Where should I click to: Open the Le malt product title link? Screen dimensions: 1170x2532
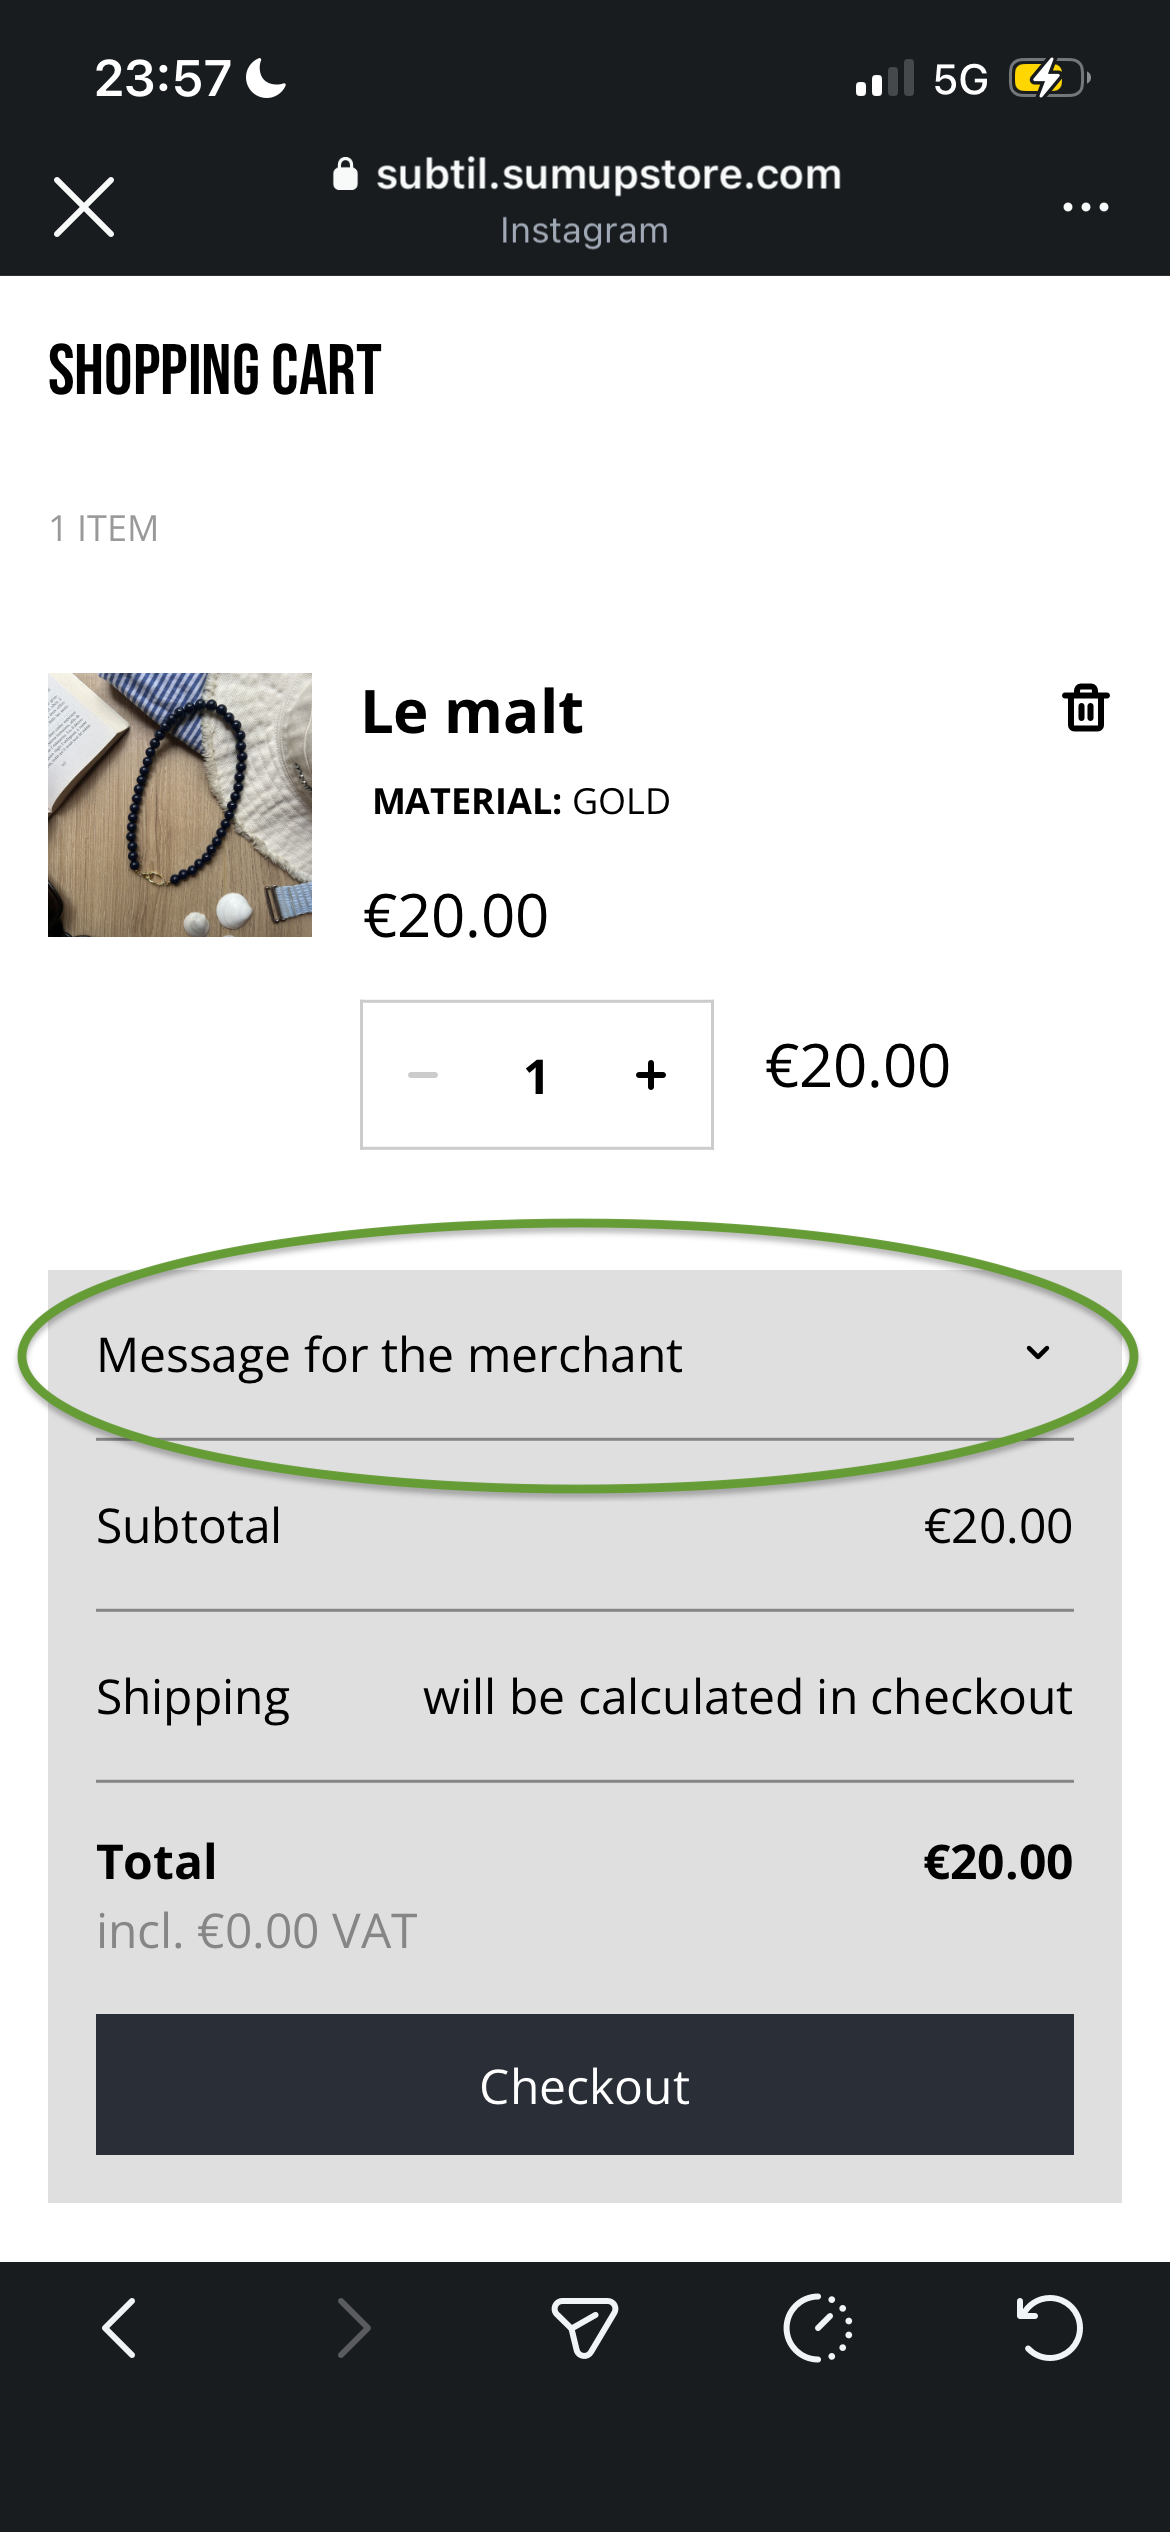[472, 712]
